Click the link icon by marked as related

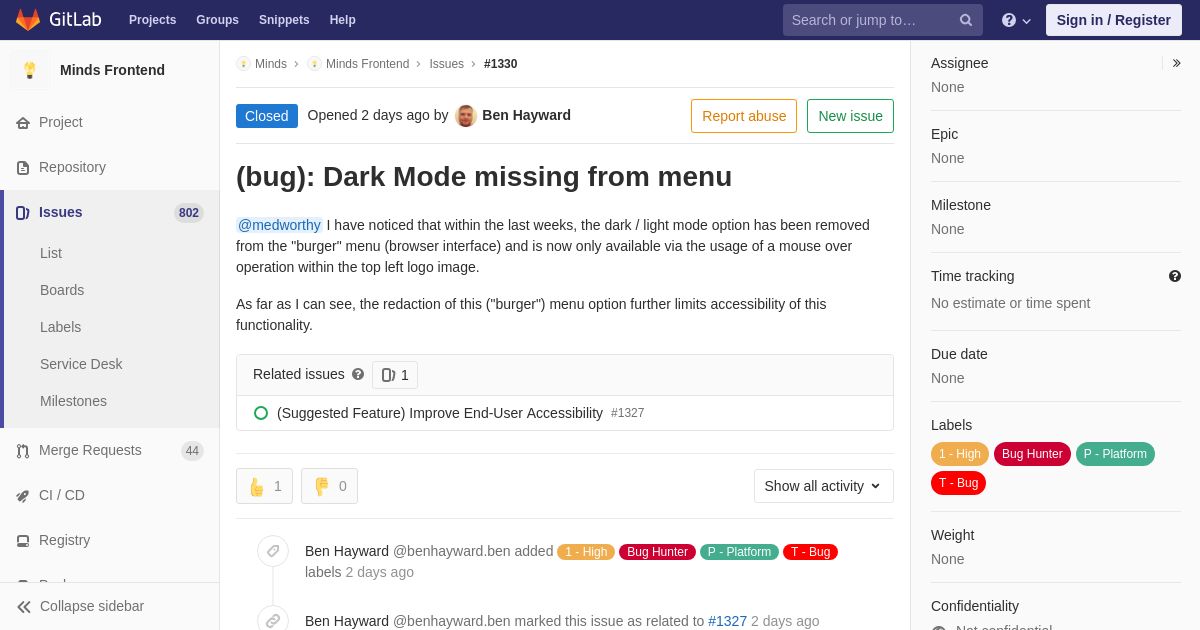(x=273, y=619)
